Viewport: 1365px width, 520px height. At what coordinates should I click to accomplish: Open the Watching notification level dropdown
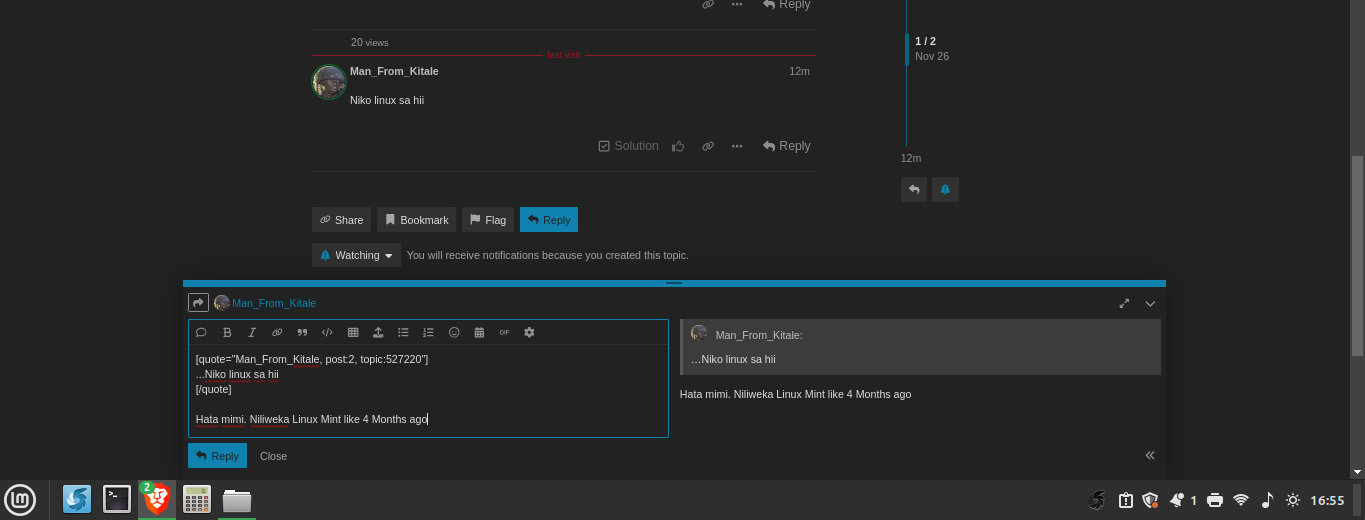356,255
